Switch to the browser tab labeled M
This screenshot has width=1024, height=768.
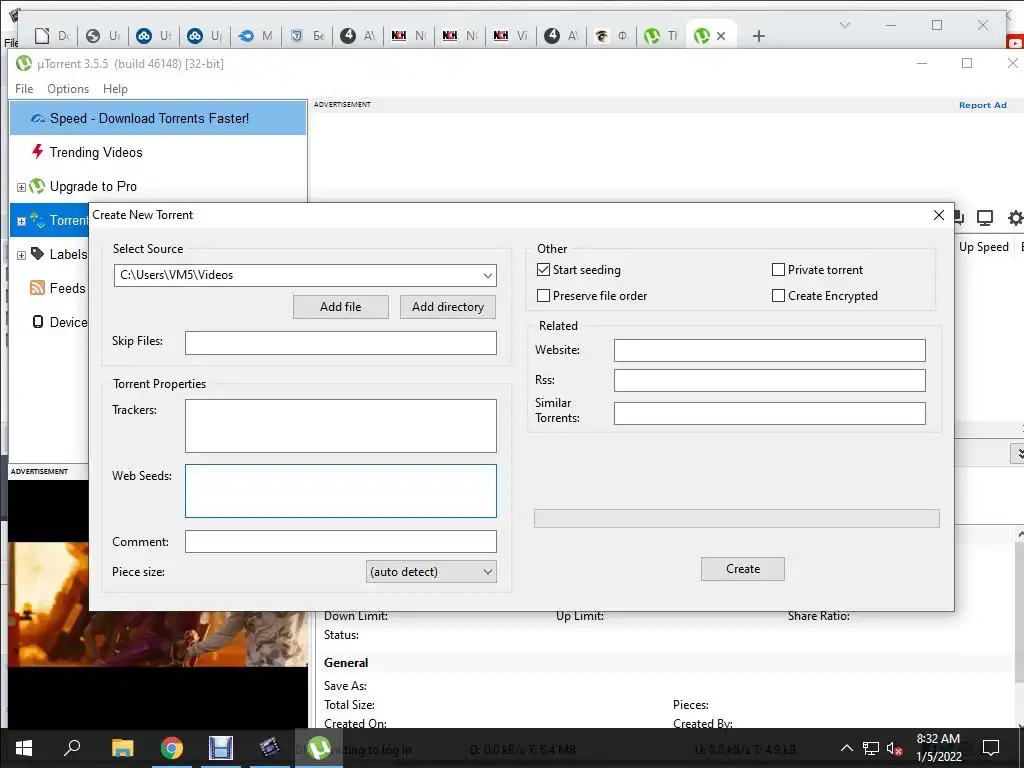(x=255, y=36)
